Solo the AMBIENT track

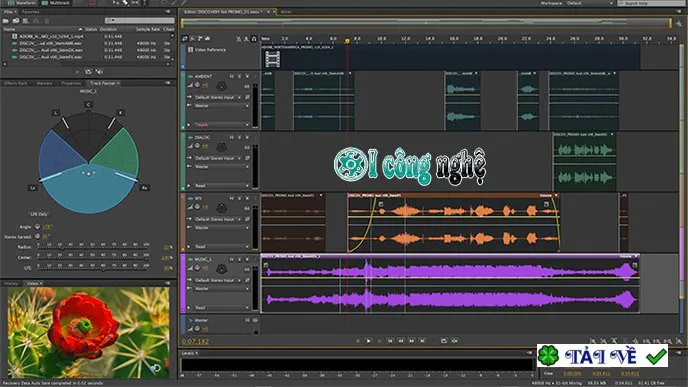point(240,76)
